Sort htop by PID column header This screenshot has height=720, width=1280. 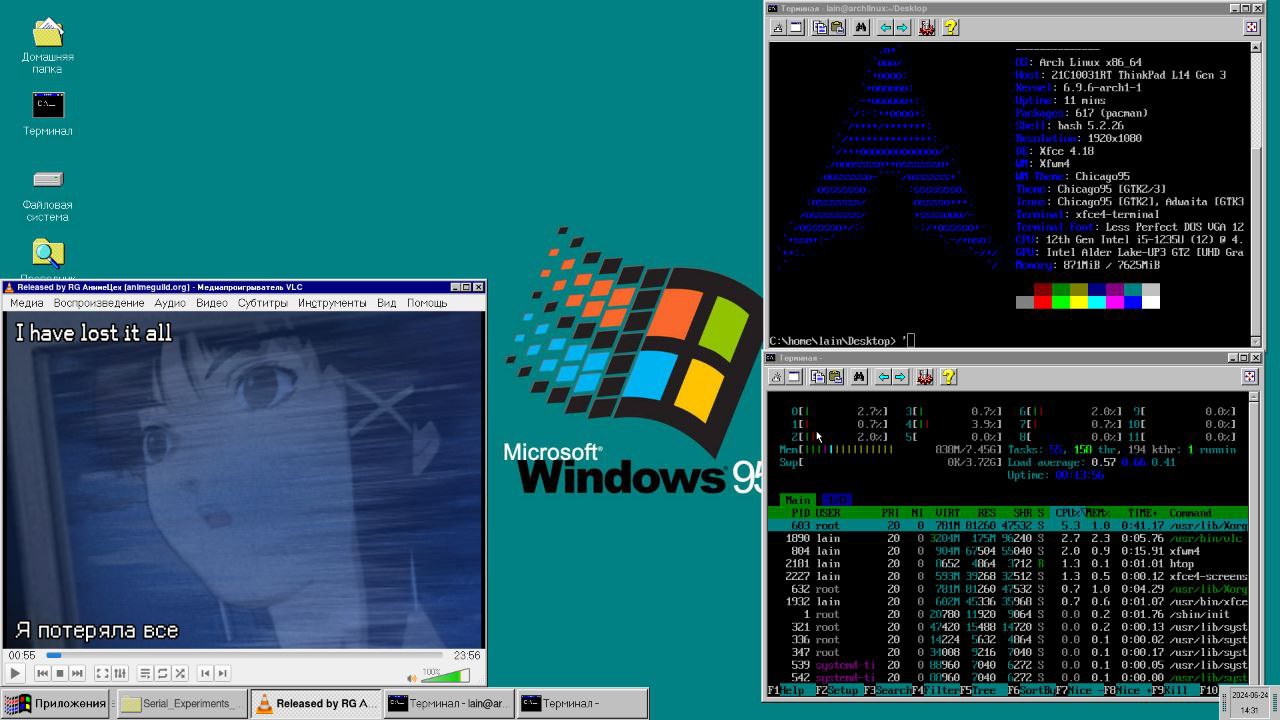tap(800, 513)
